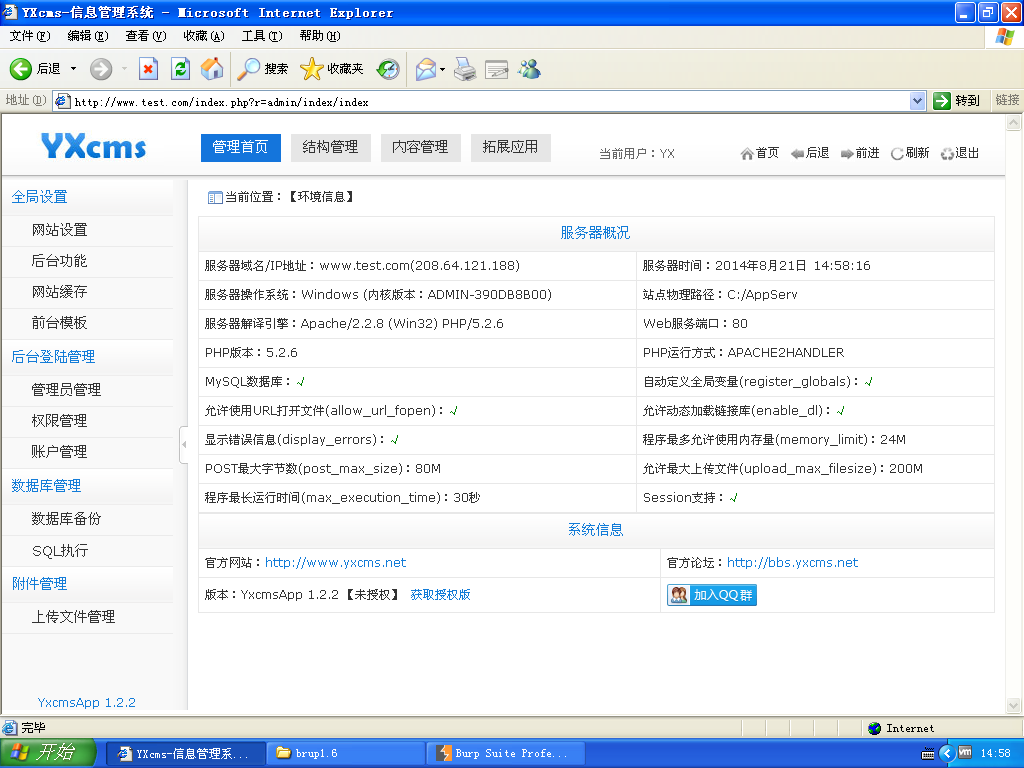Click inside the address bar URL field
Screen dimensions: 1024x768
[x=490, y=101]
